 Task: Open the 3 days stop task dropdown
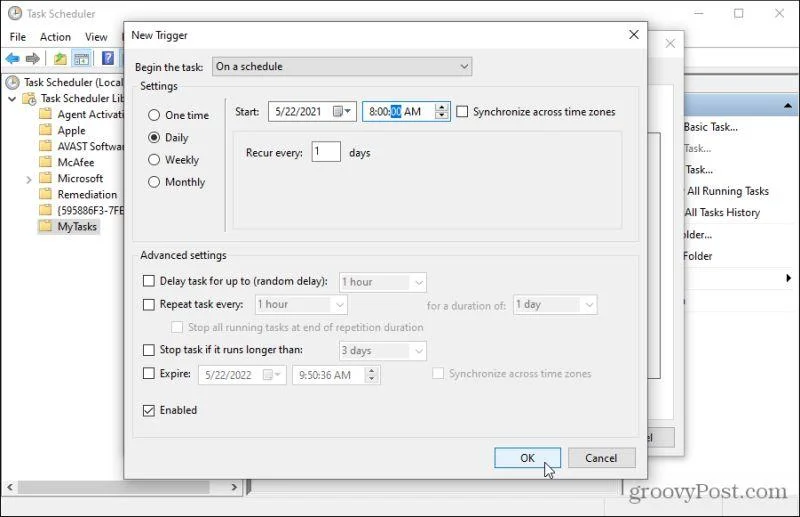click(x=383, y=351)
